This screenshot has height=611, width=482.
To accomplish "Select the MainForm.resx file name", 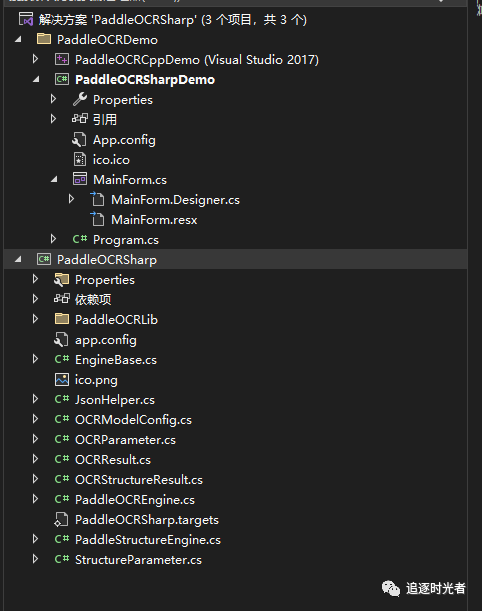I will 154,220.
